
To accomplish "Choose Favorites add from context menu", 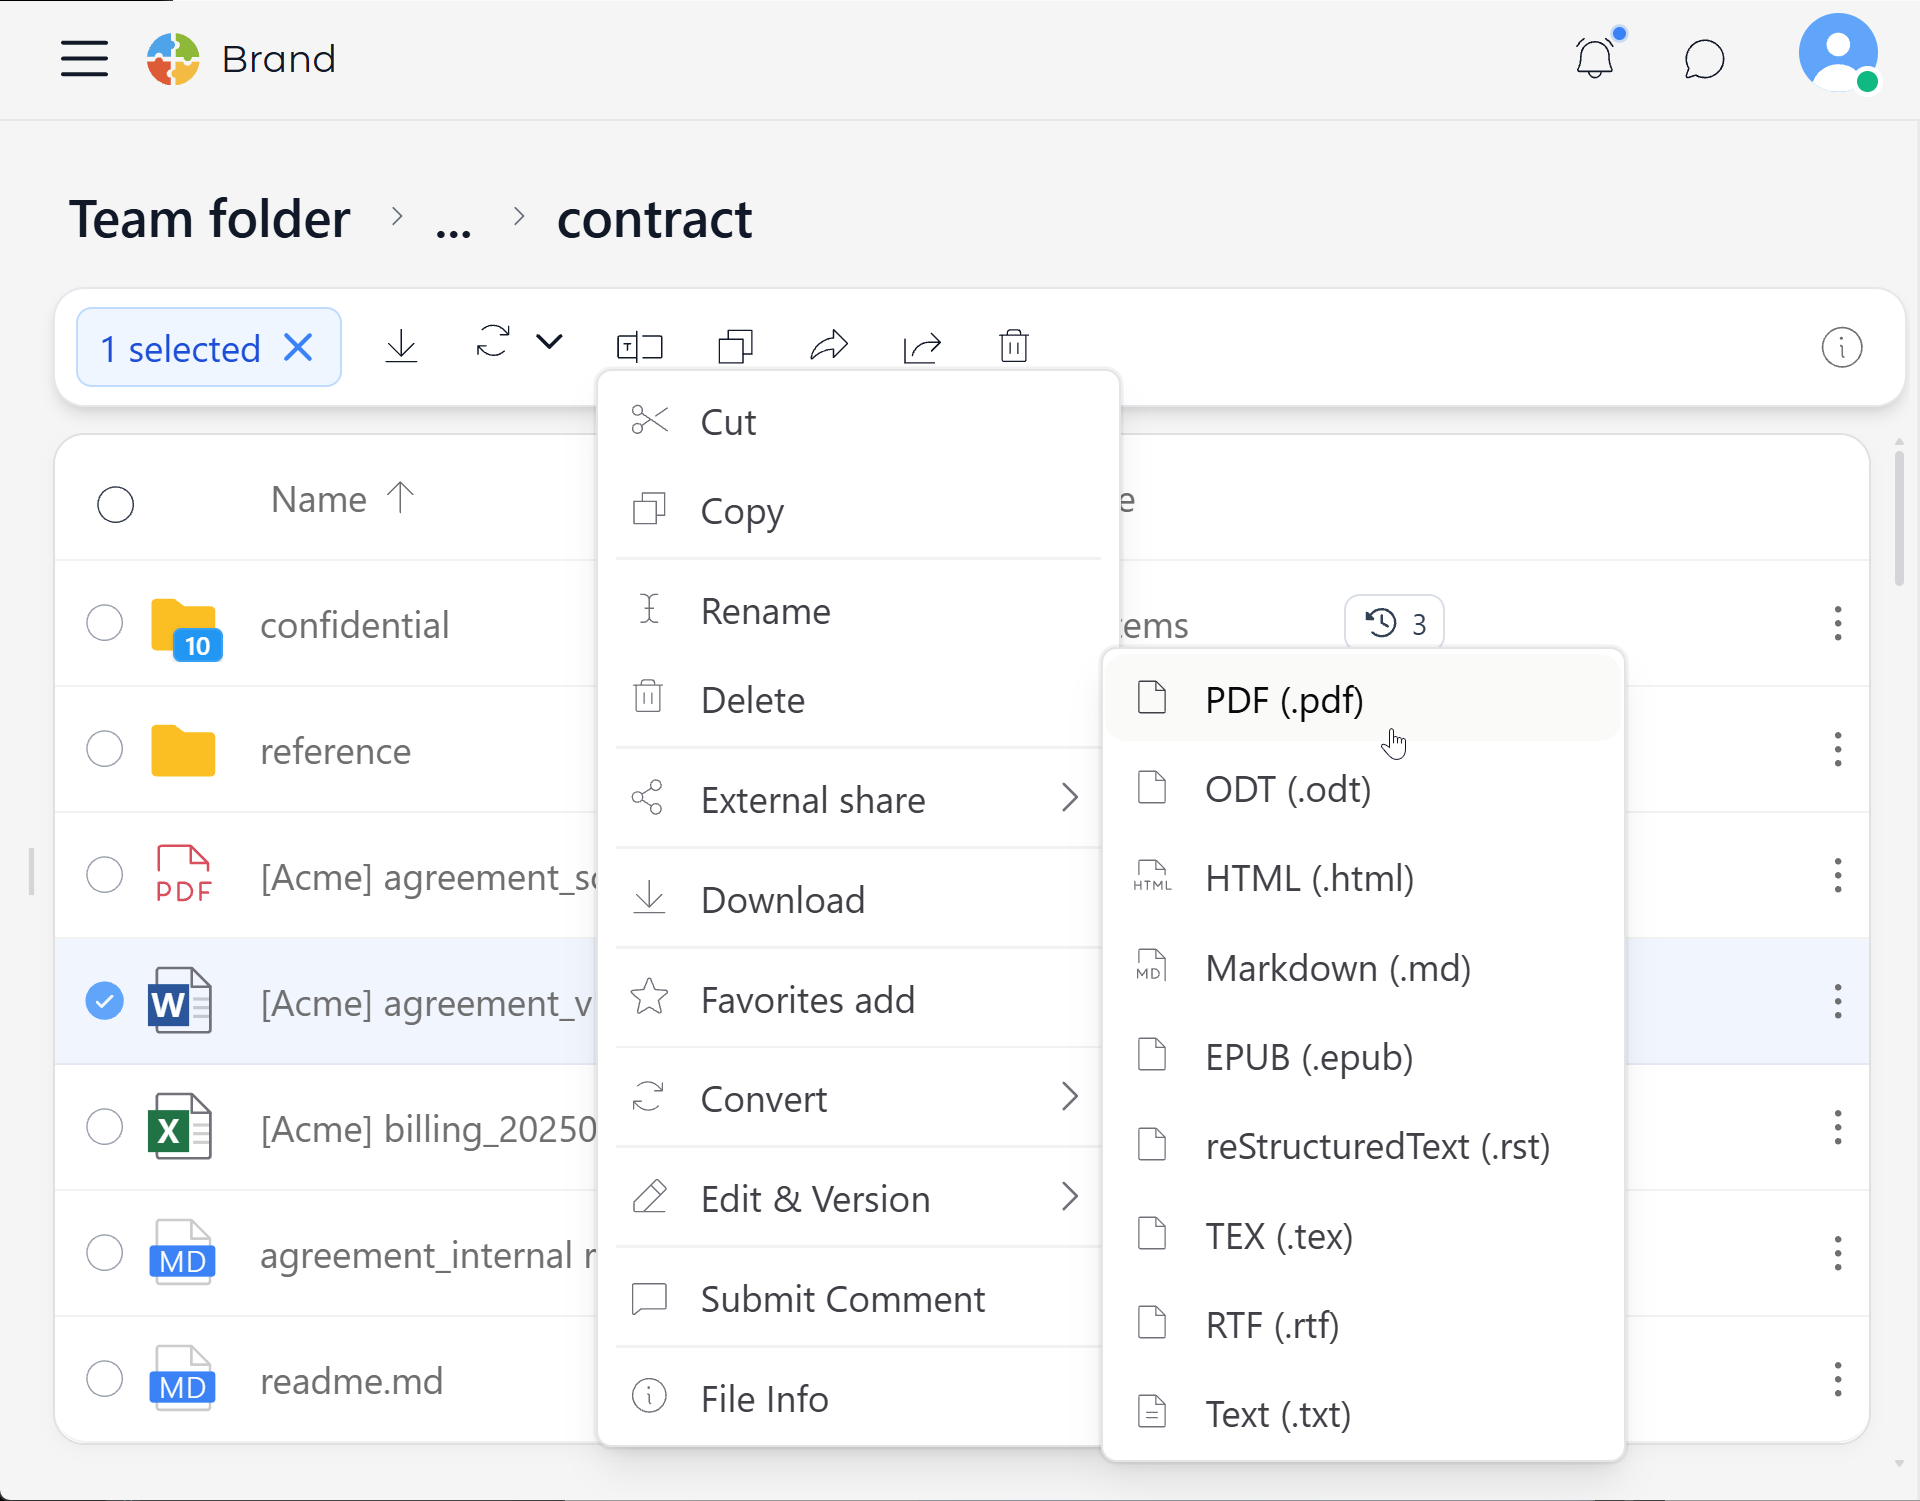I will click(x=858, y=1000).
